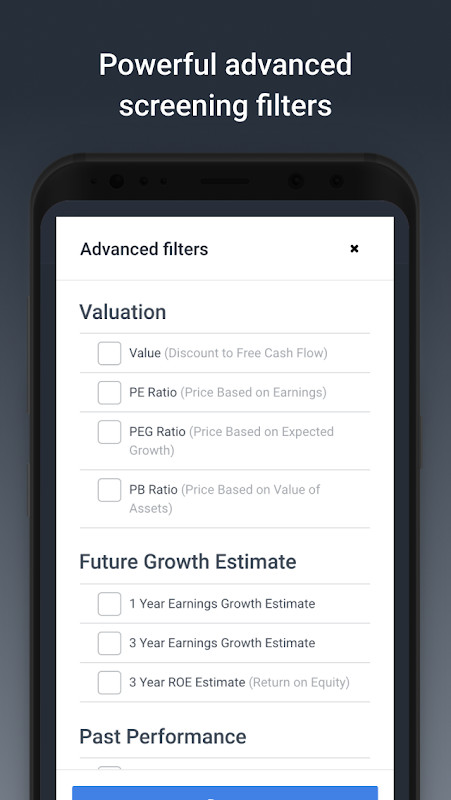Close the Advanced filters dialog

pos(354,248)
